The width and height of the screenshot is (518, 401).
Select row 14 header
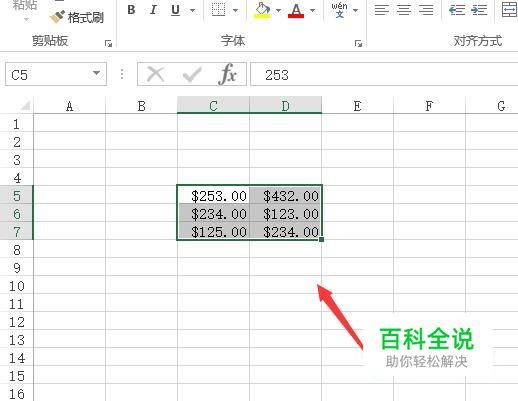[17, 358]
